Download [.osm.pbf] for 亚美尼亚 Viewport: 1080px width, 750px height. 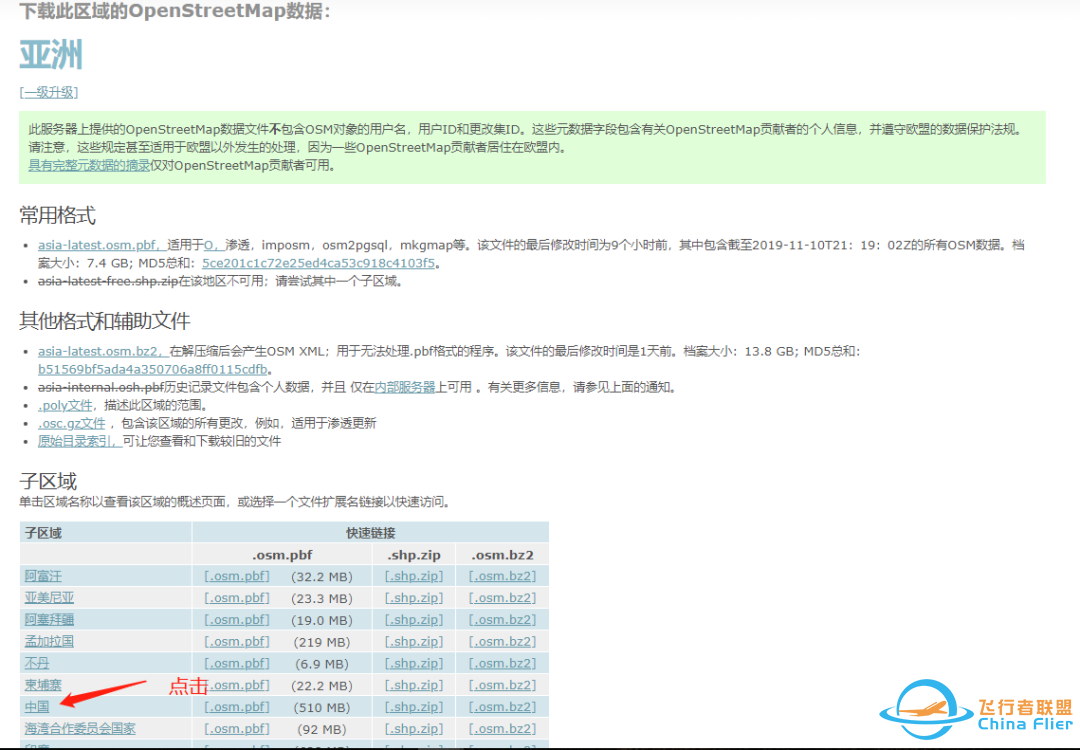coord(237,598)
